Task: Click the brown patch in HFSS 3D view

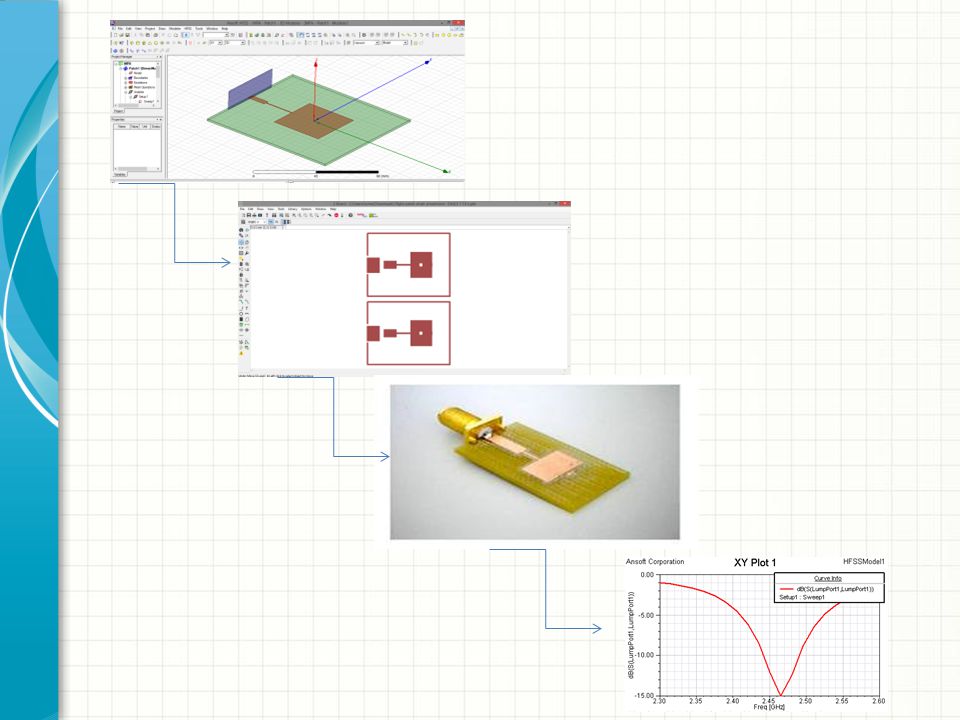Action: (313, 121)
